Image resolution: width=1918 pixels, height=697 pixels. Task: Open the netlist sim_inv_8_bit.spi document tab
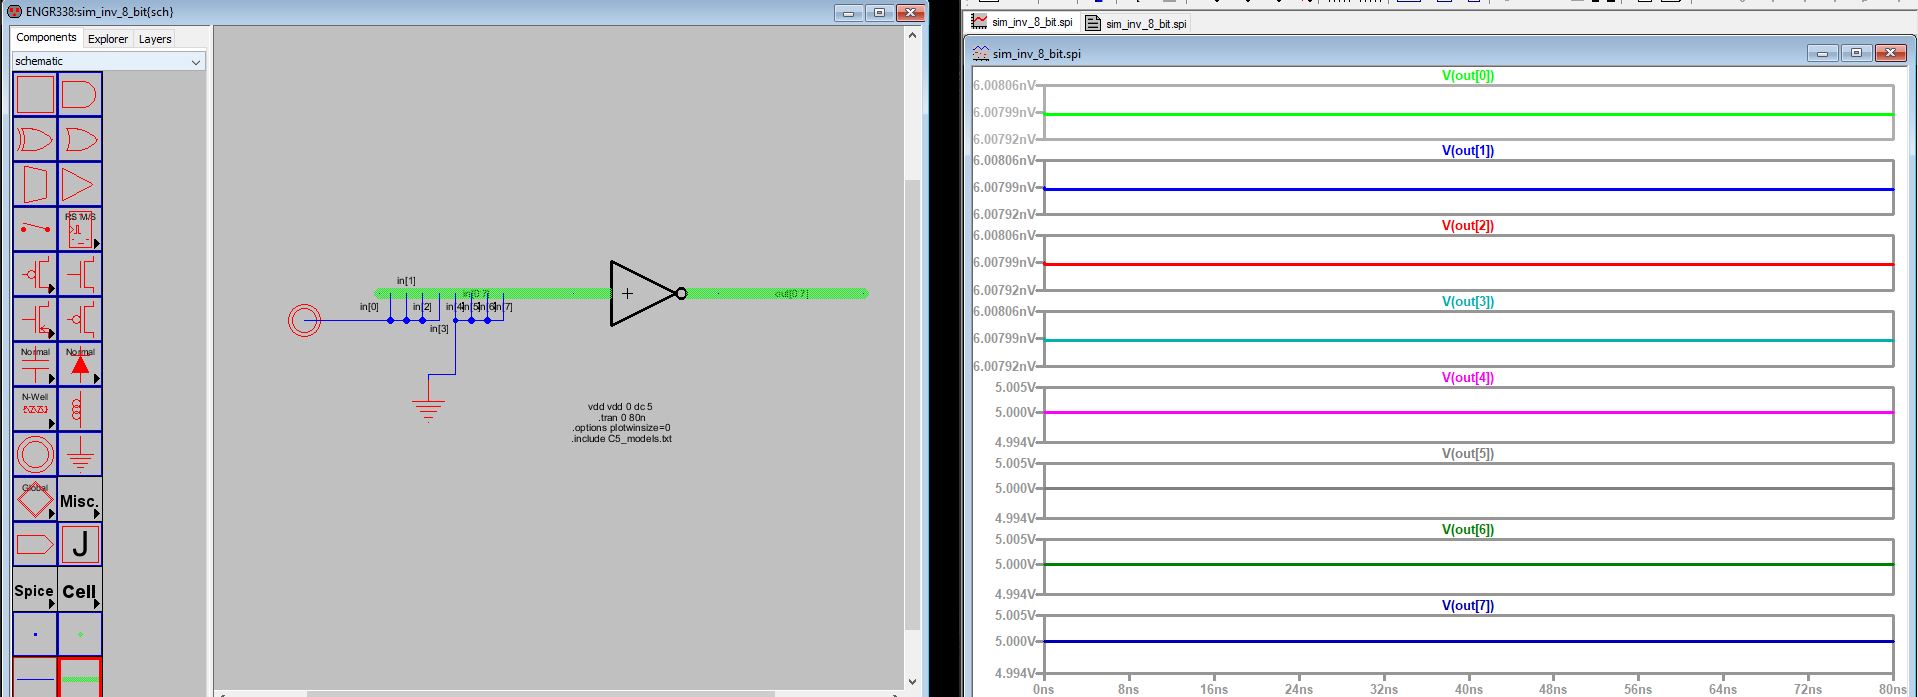[x=1136, y=23]
